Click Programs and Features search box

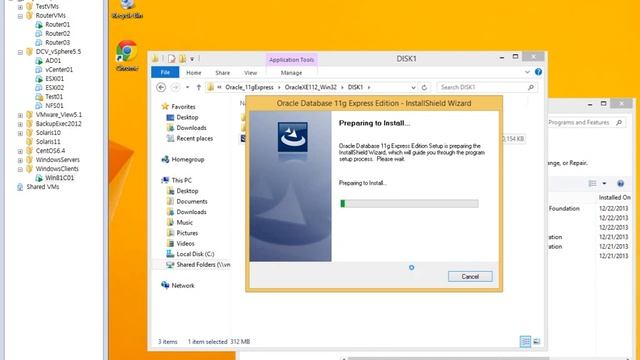[x=586, y=122]
